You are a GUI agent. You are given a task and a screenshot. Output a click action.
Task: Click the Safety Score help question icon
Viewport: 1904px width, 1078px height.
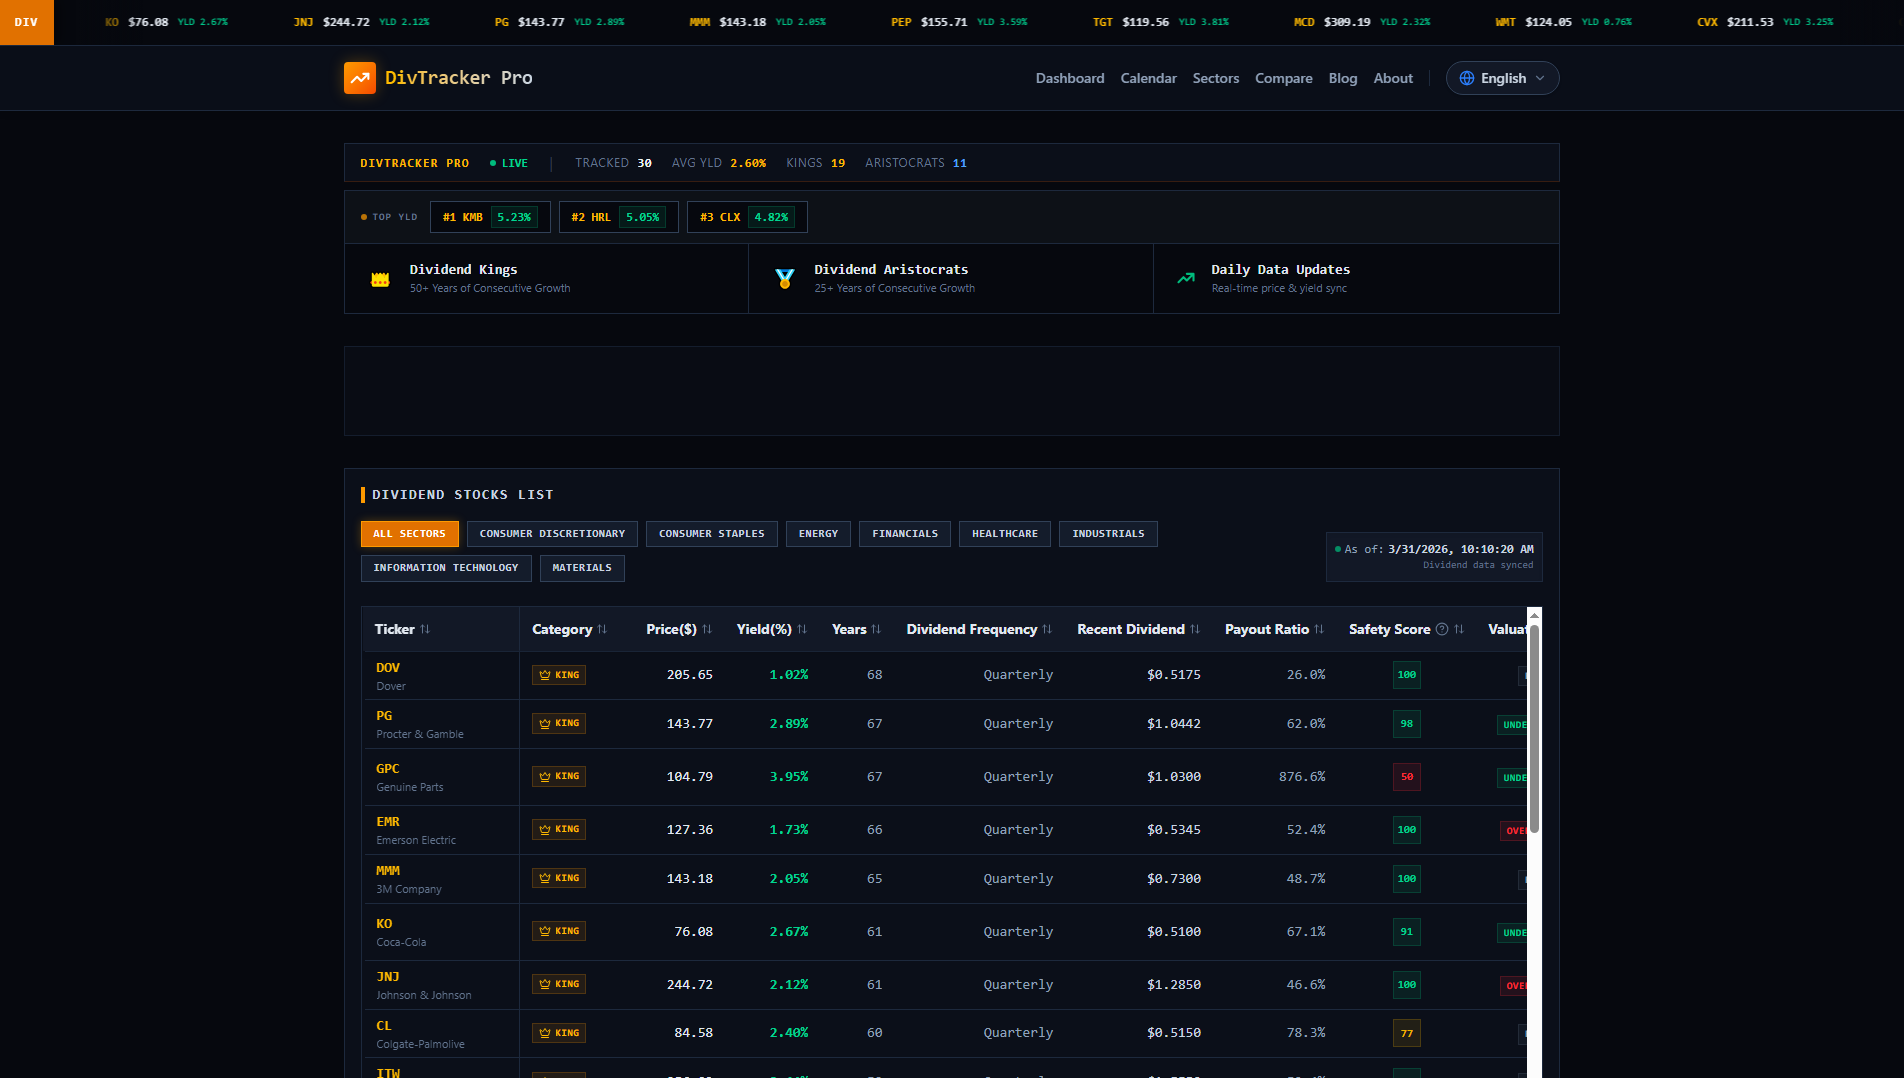coord(1442,629)
